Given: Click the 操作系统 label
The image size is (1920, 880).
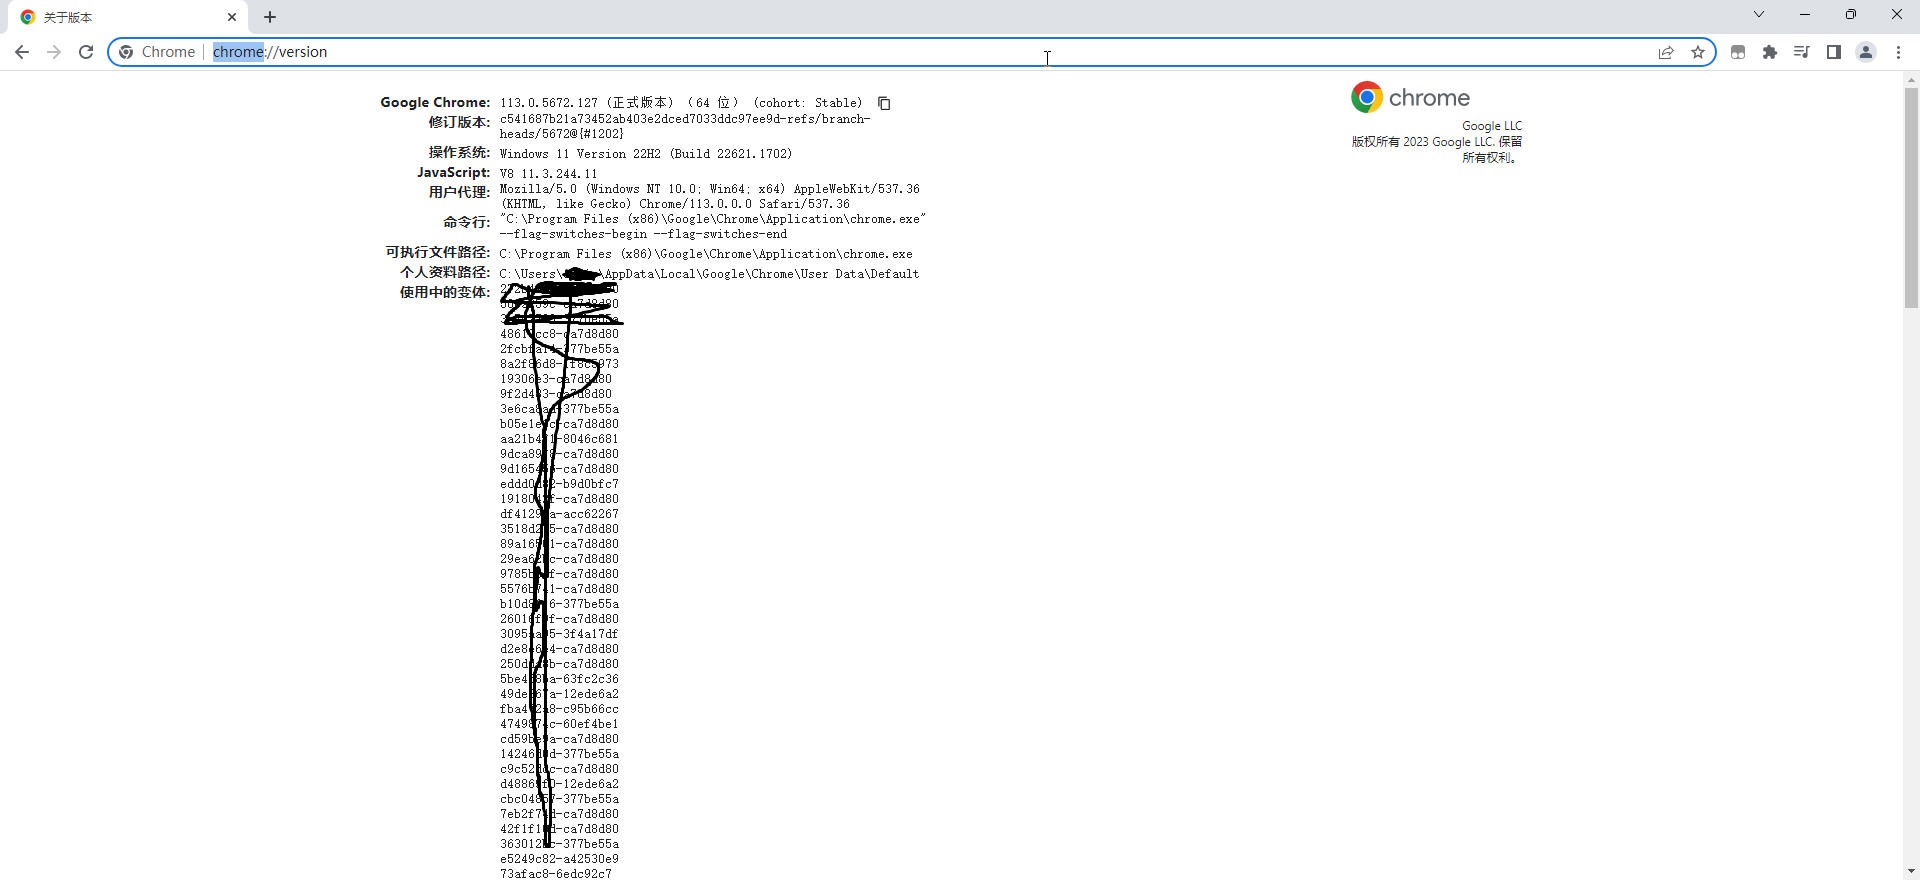Looking at the screenshot, I should (x=459, y=152).
